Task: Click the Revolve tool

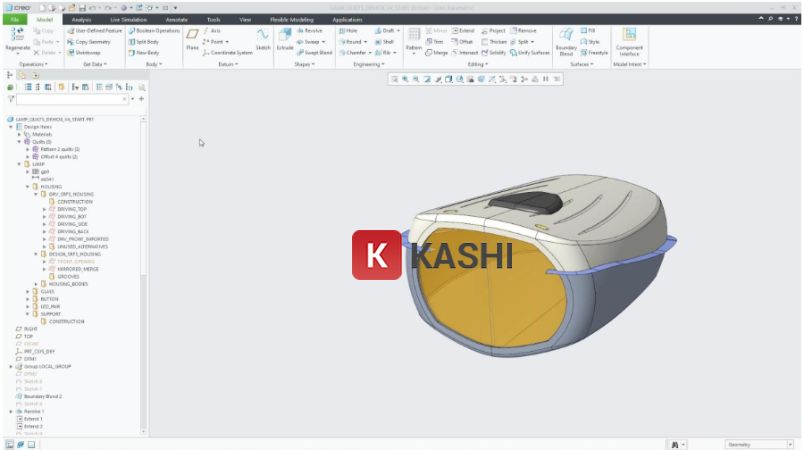Action: pos(310,30)
